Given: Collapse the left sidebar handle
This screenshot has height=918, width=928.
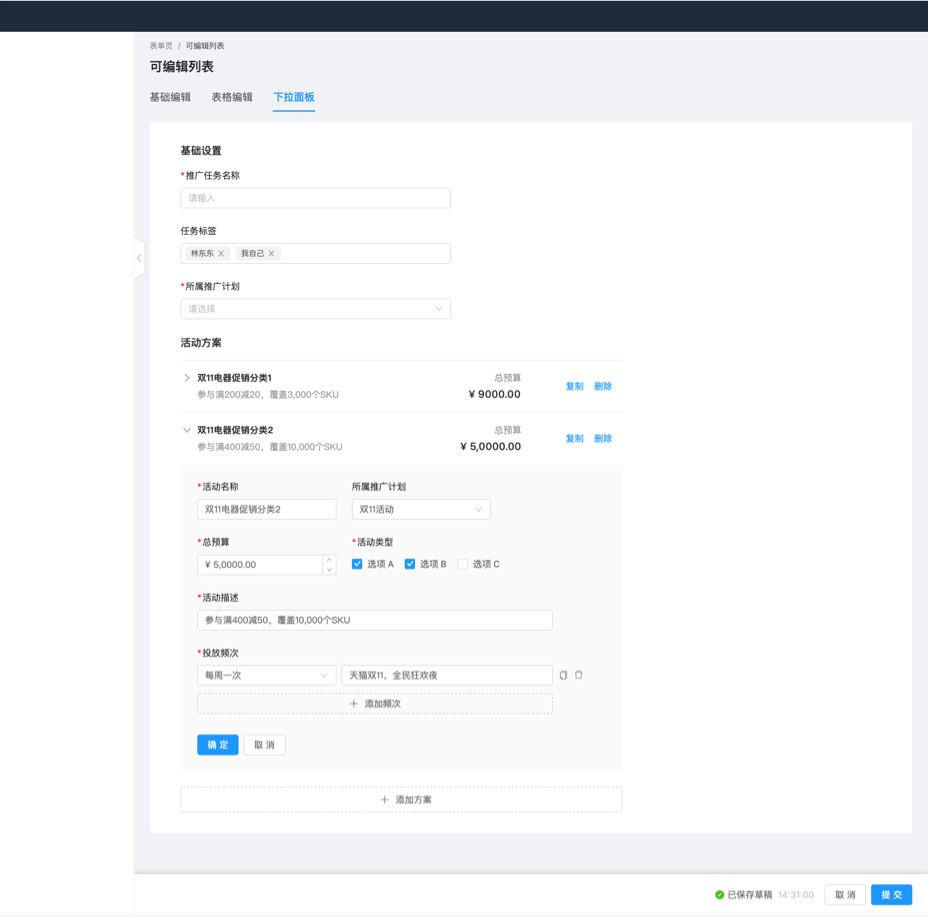Looking at the screenshot, I should tap(139, 258).
